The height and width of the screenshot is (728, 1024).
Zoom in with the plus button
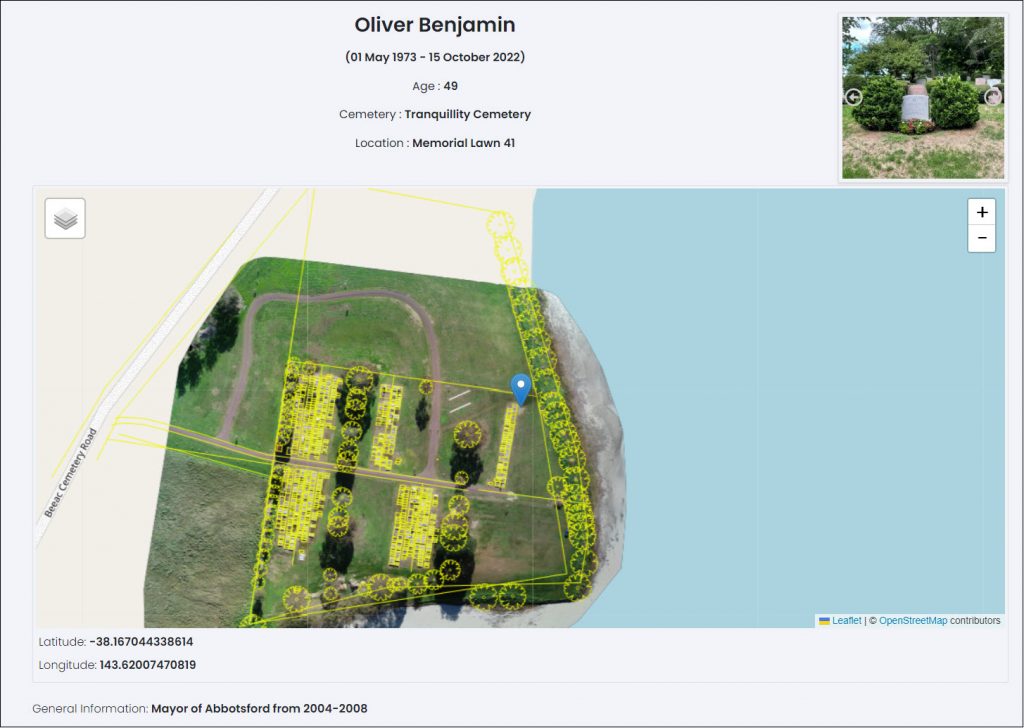point(982,212)
